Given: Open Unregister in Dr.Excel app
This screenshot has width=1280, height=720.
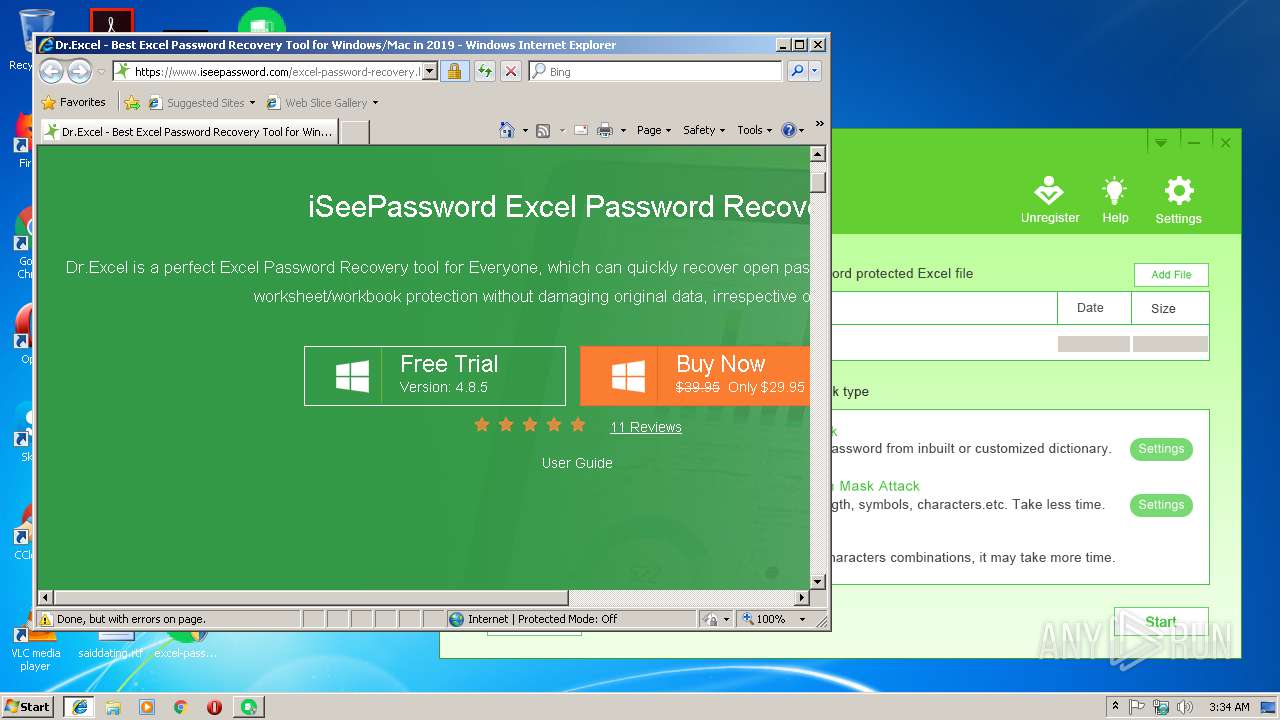Looking at the screenshot, I should (1050, 200).
